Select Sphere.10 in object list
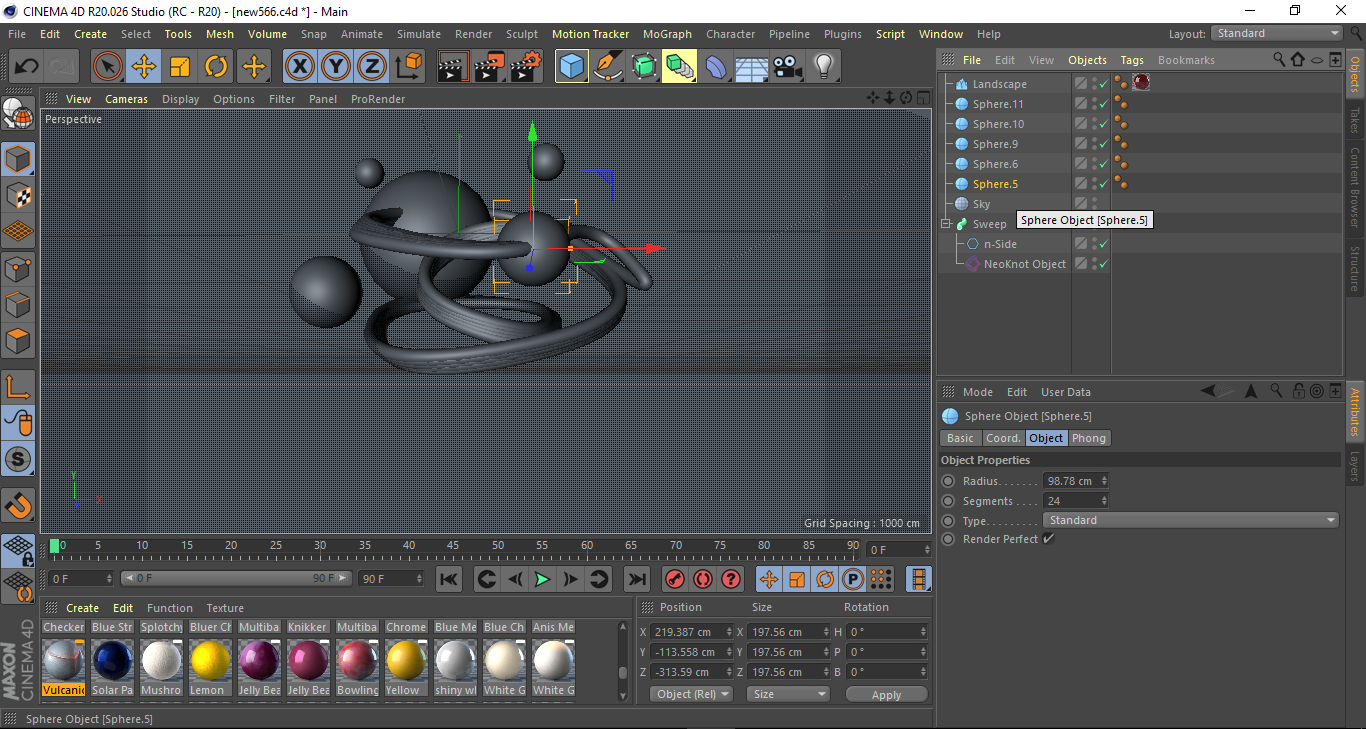The width and height of the screenshot is (1366, 729). click(998, 124)
